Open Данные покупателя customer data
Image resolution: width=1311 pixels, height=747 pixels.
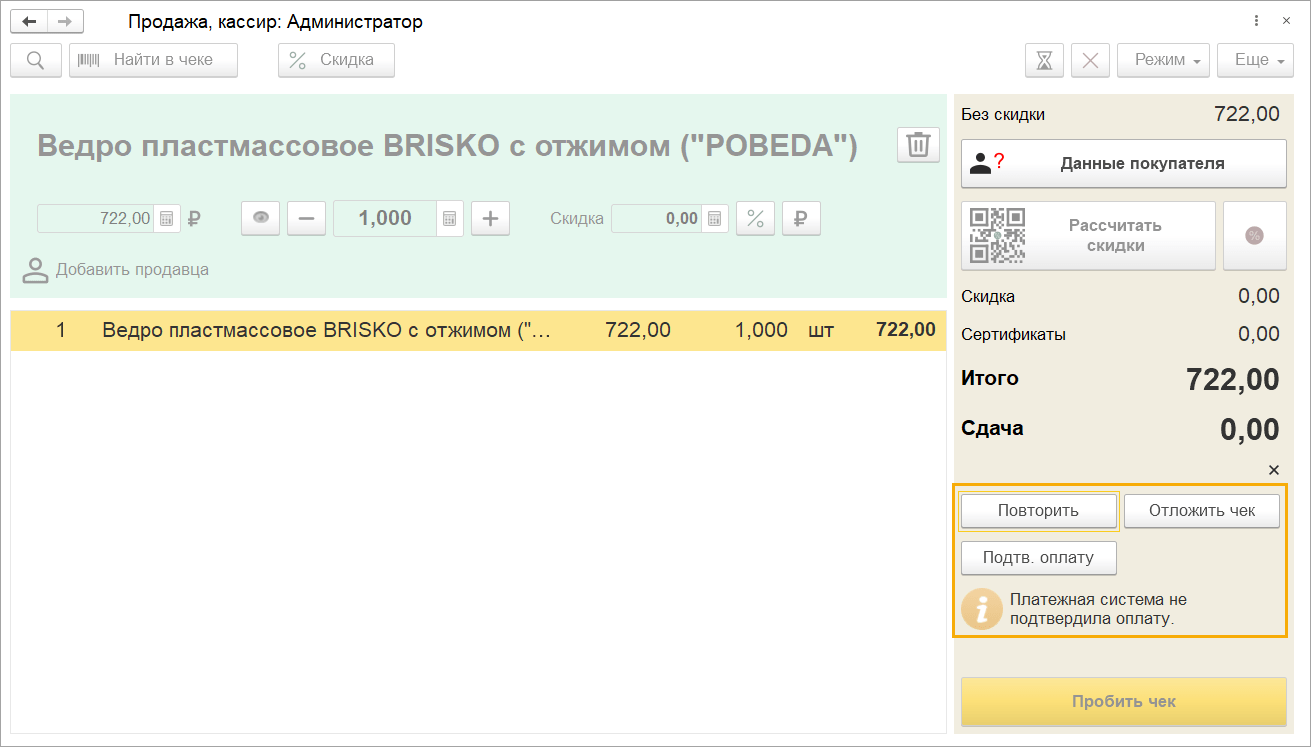pos(1123,163)
